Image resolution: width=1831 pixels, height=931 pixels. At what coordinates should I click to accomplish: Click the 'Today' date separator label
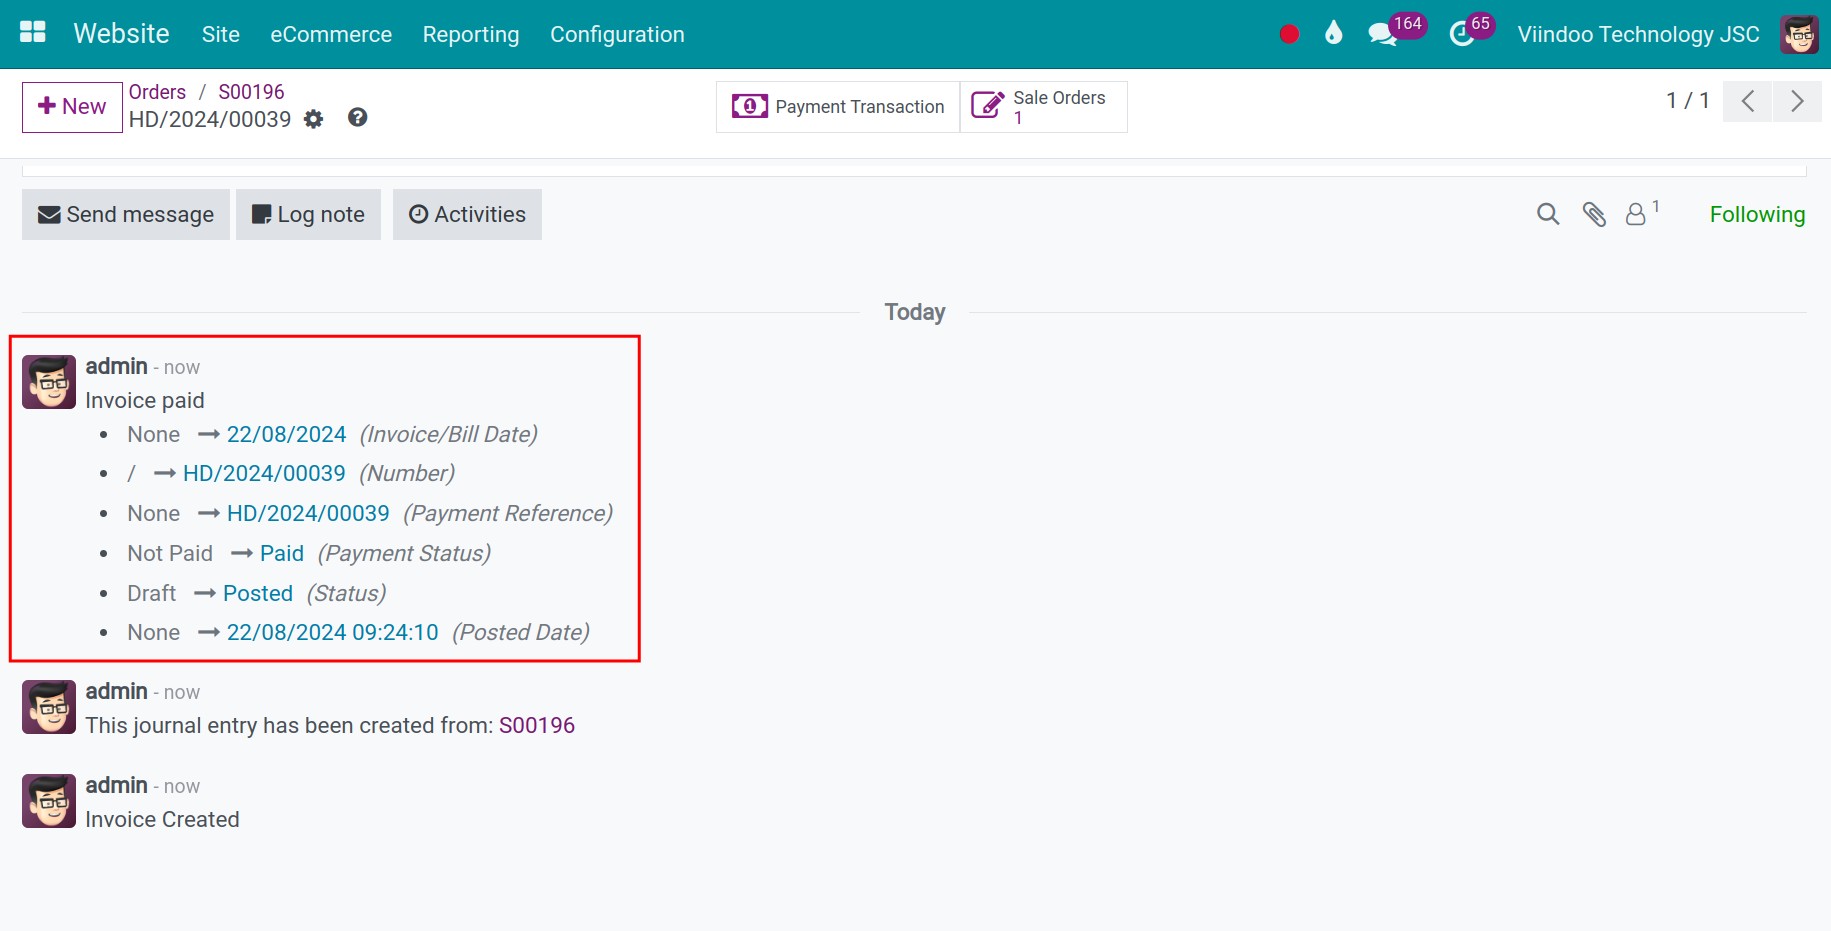pos(915,312)
